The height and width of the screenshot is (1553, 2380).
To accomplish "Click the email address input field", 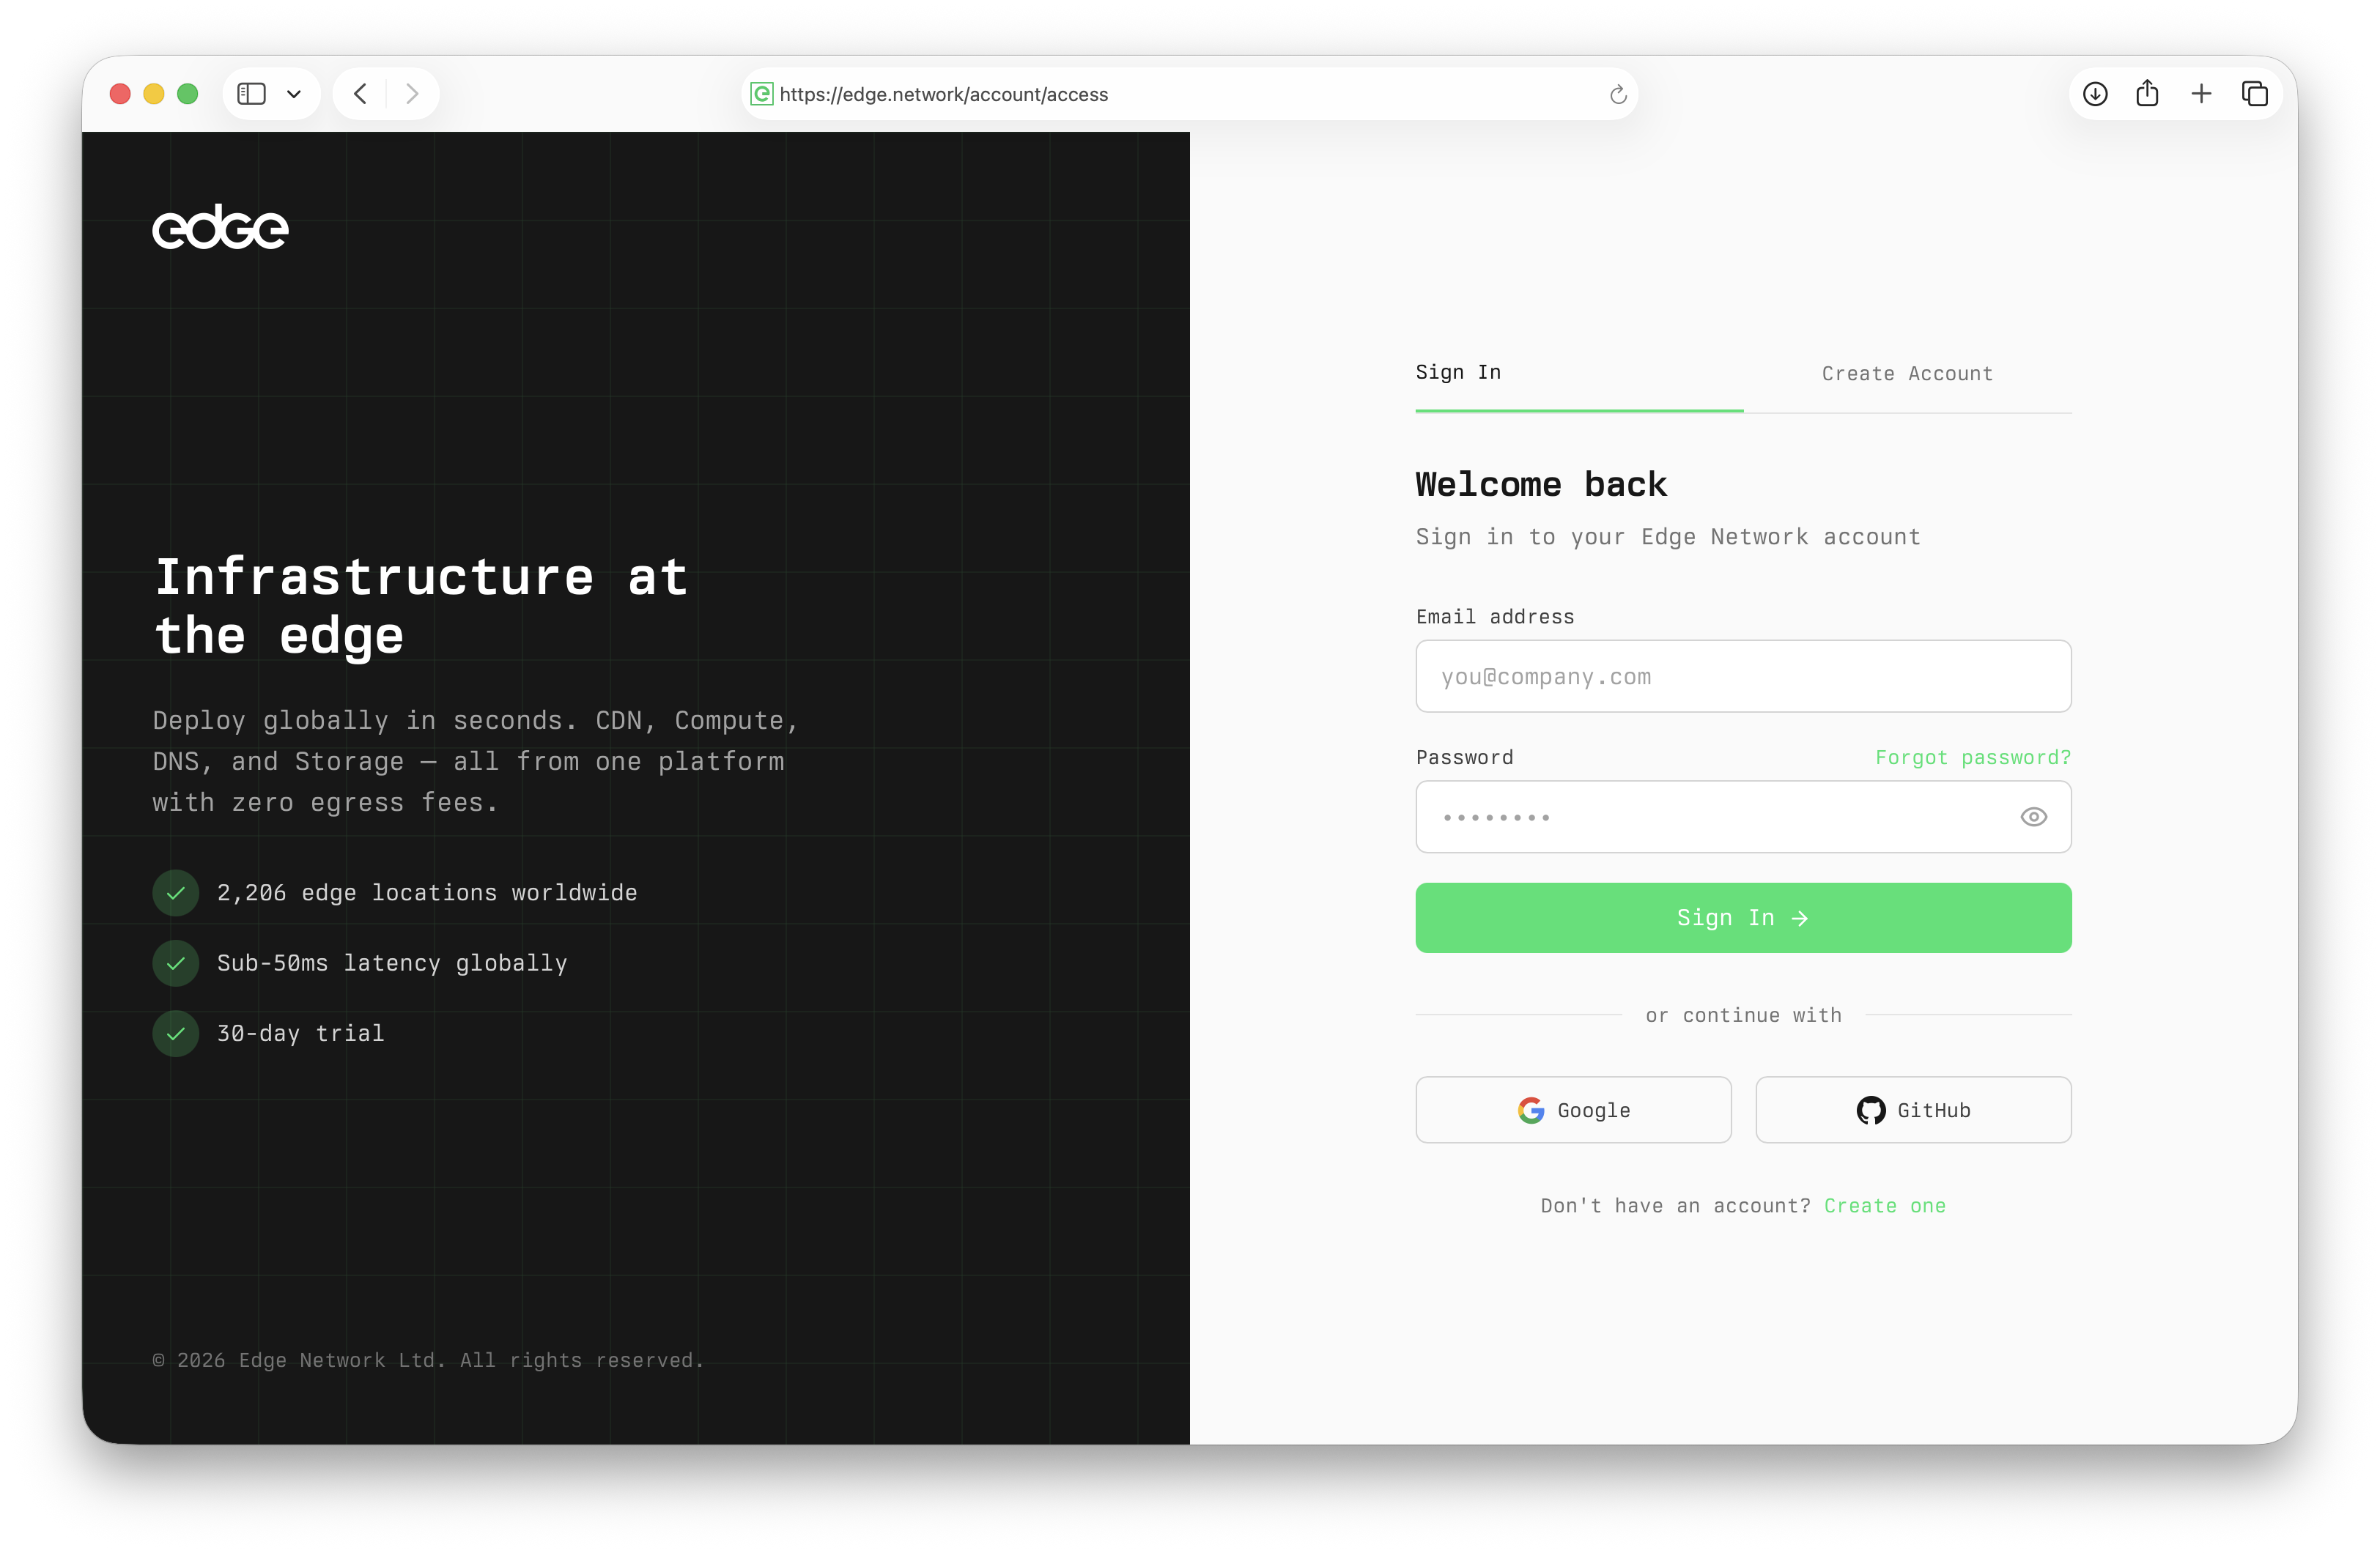I will click(x=1743, y=677).
